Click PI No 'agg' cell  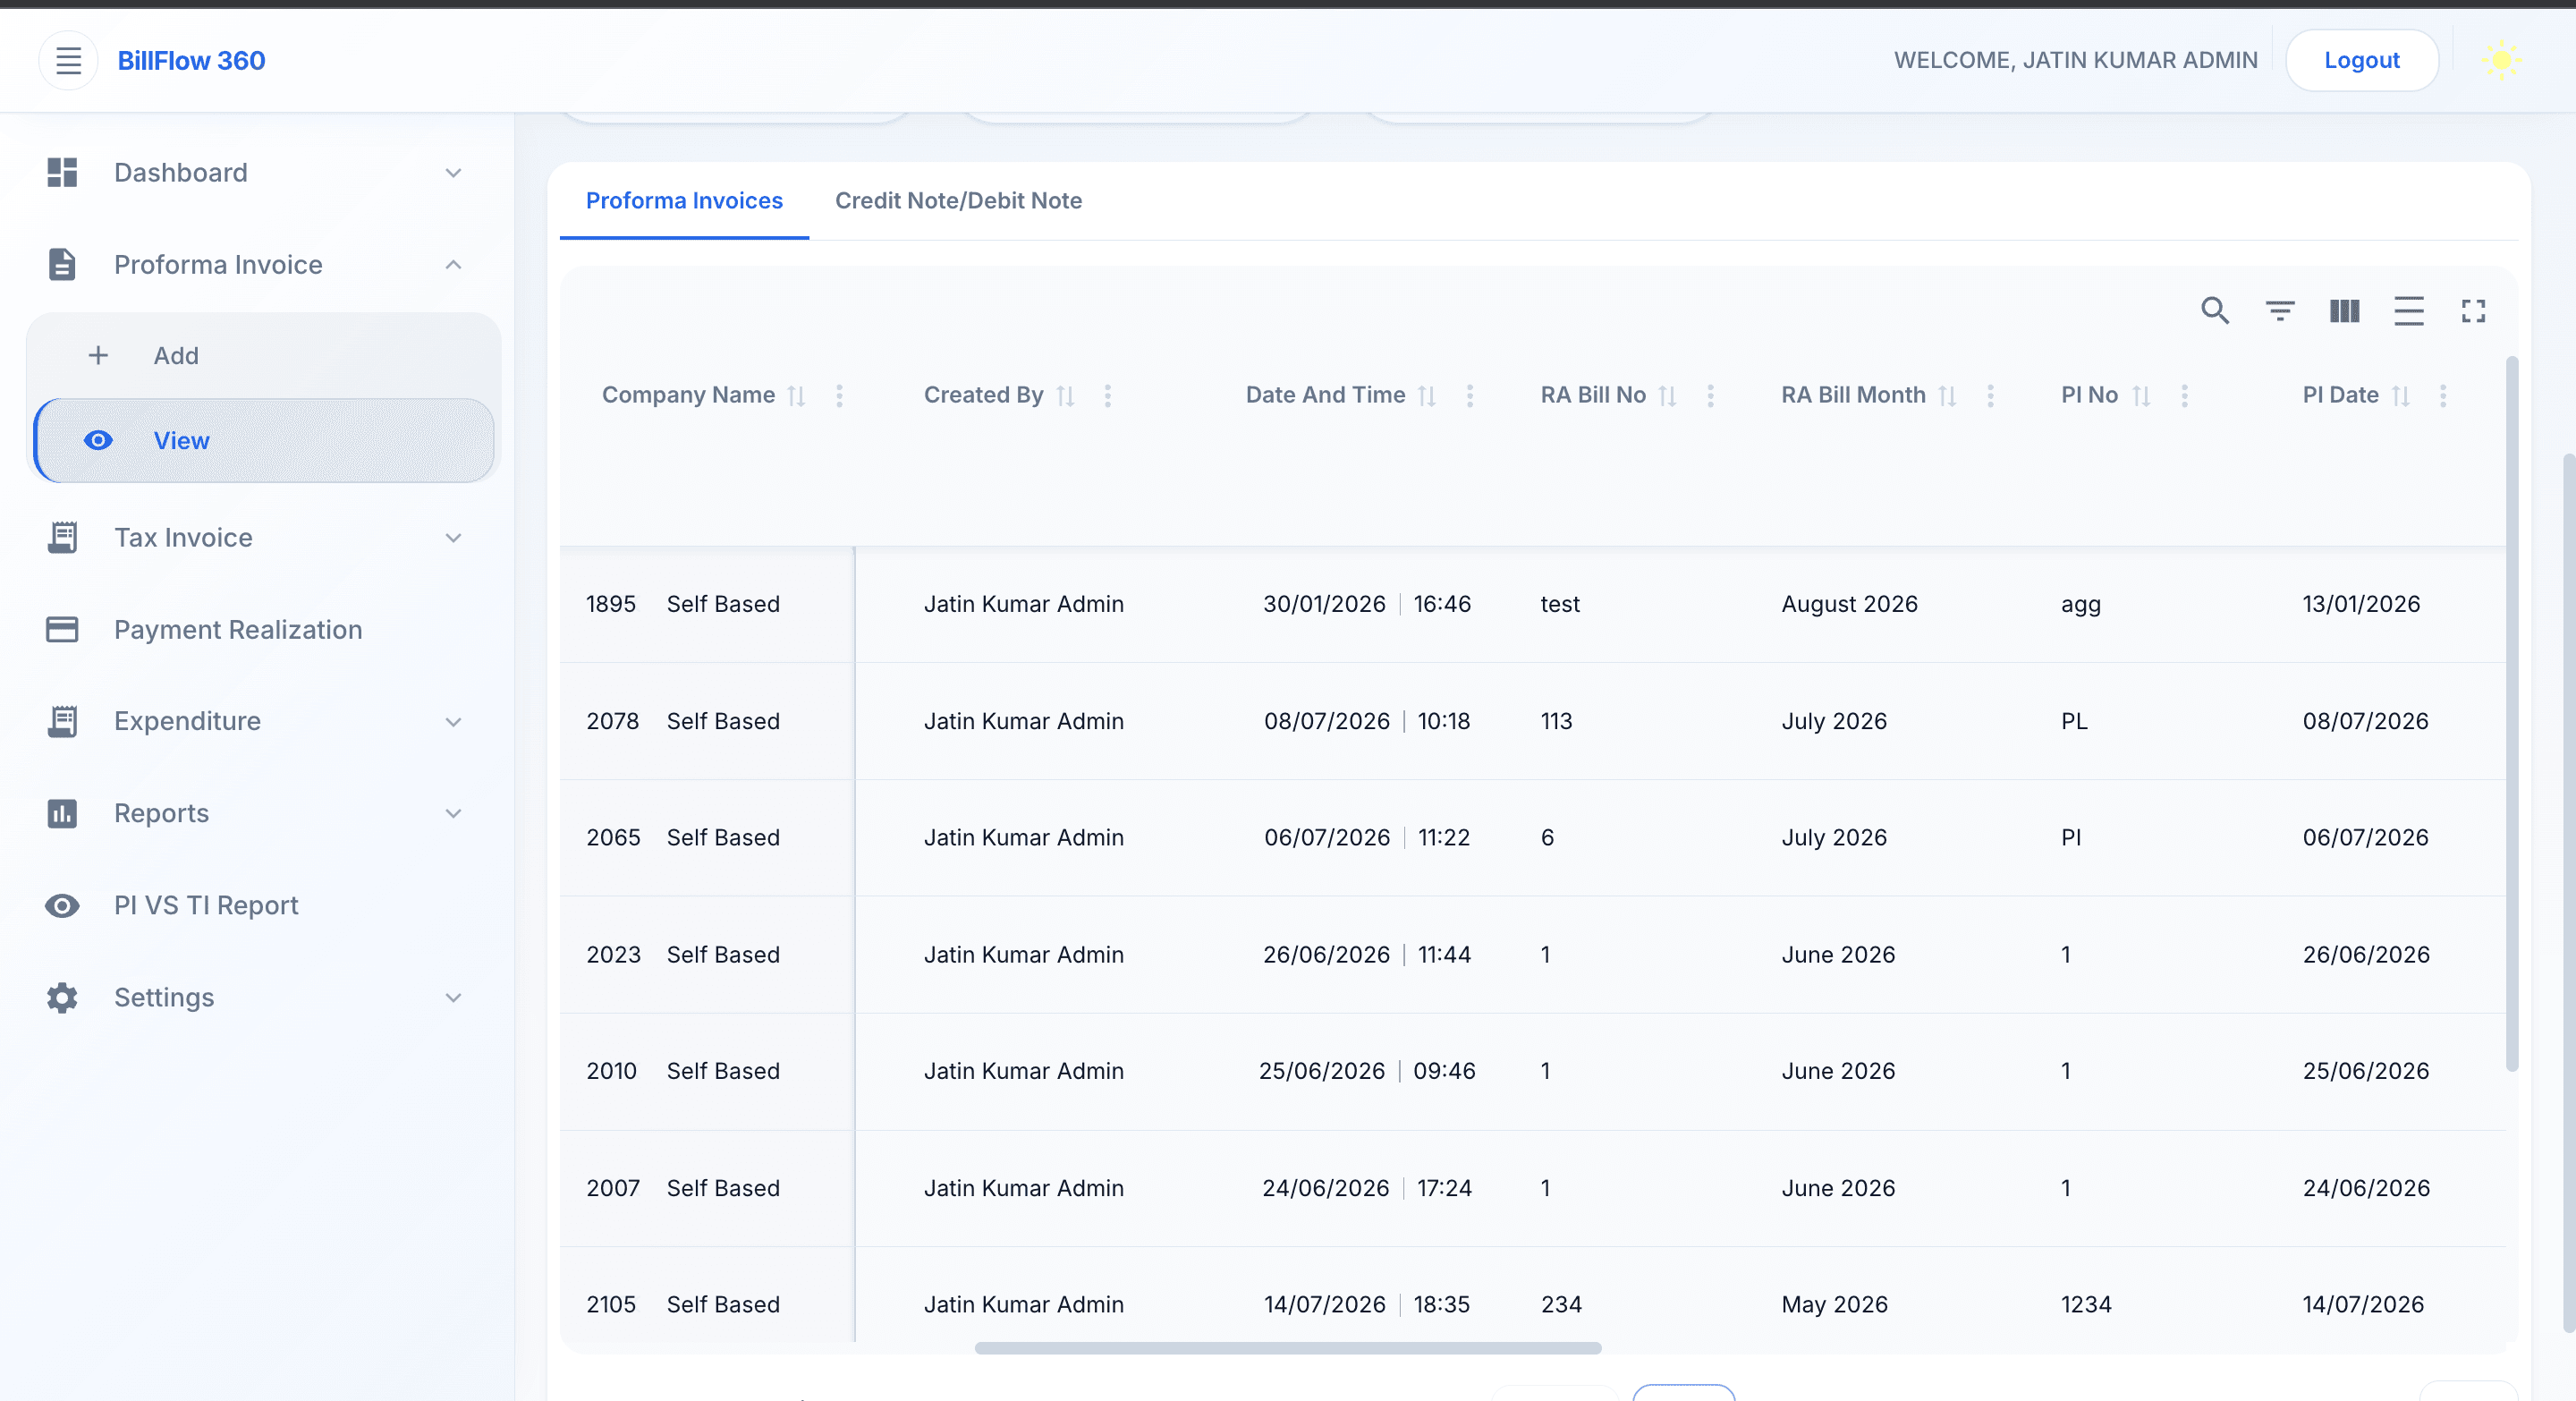[2081, 604]
